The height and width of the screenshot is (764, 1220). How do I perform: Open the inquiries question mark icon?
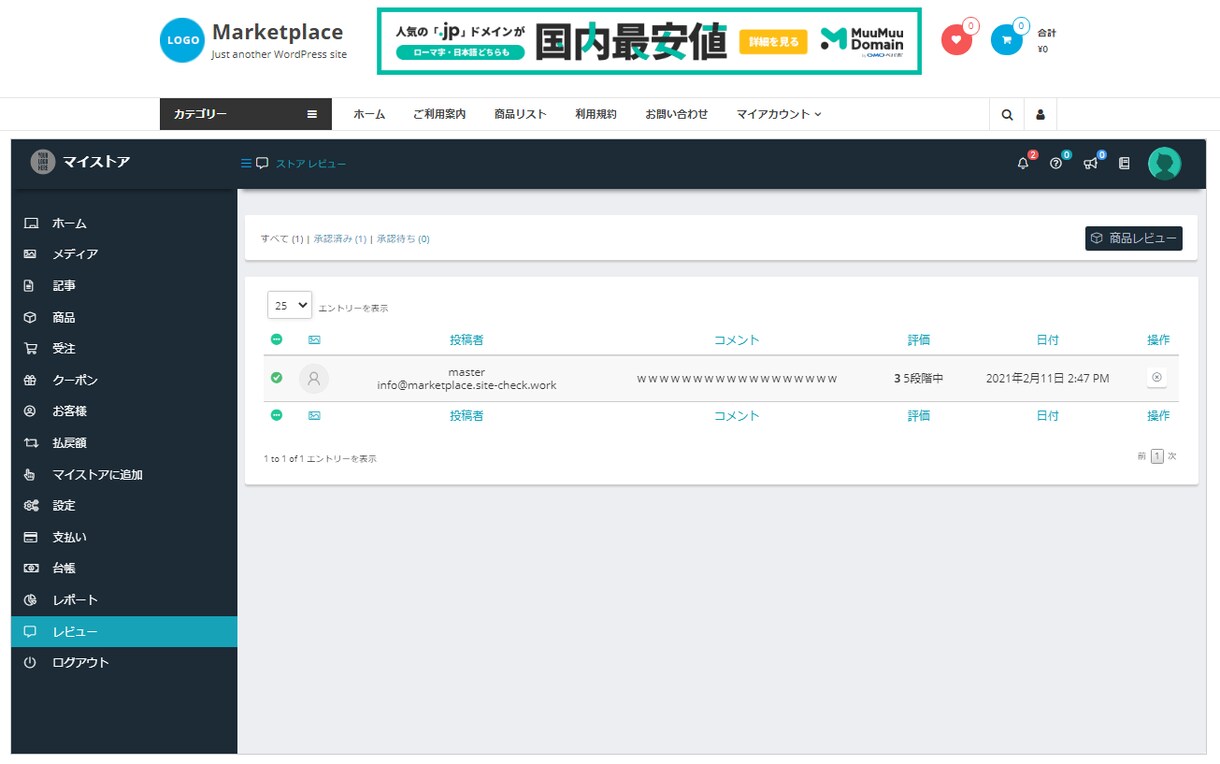pos(1056,163)
